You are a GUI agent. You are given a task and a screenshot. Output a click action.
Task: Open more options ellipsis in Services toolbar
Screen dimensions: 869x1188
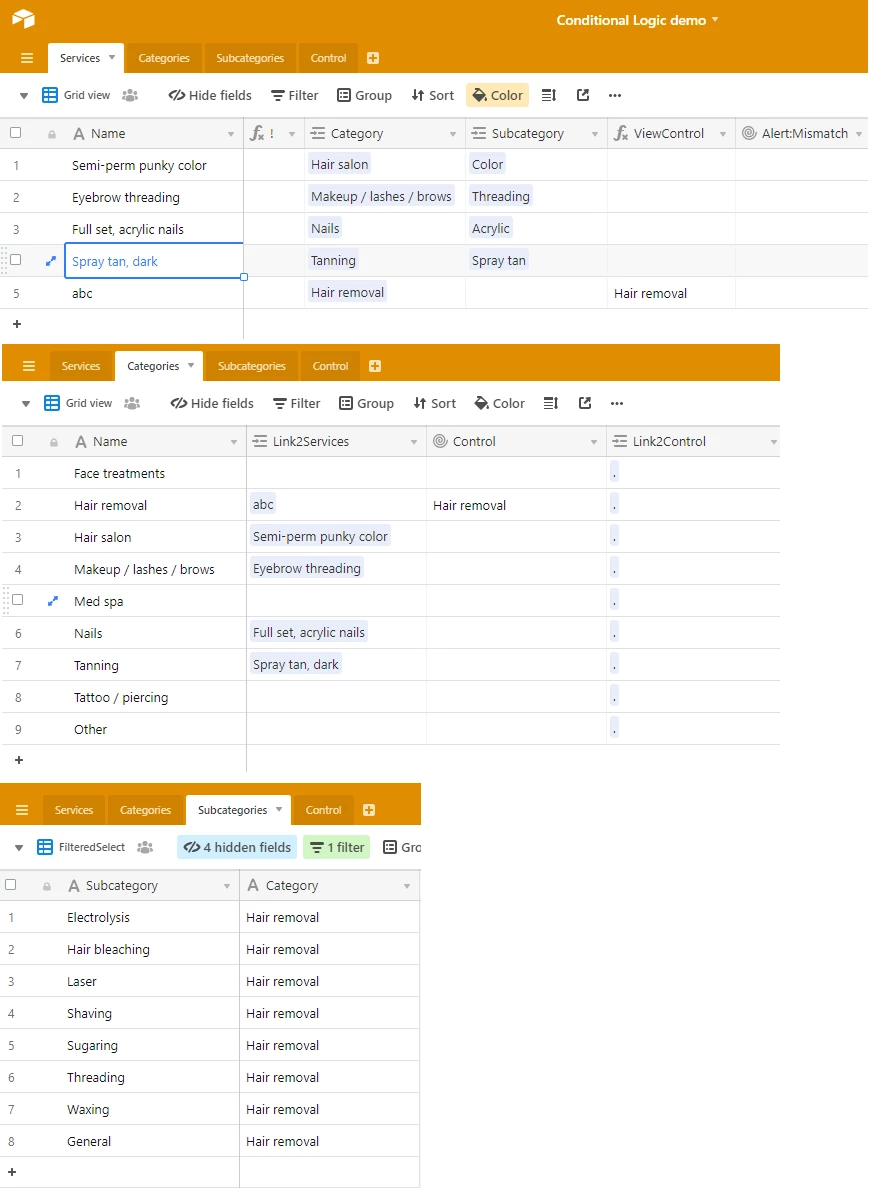[615, 95]
